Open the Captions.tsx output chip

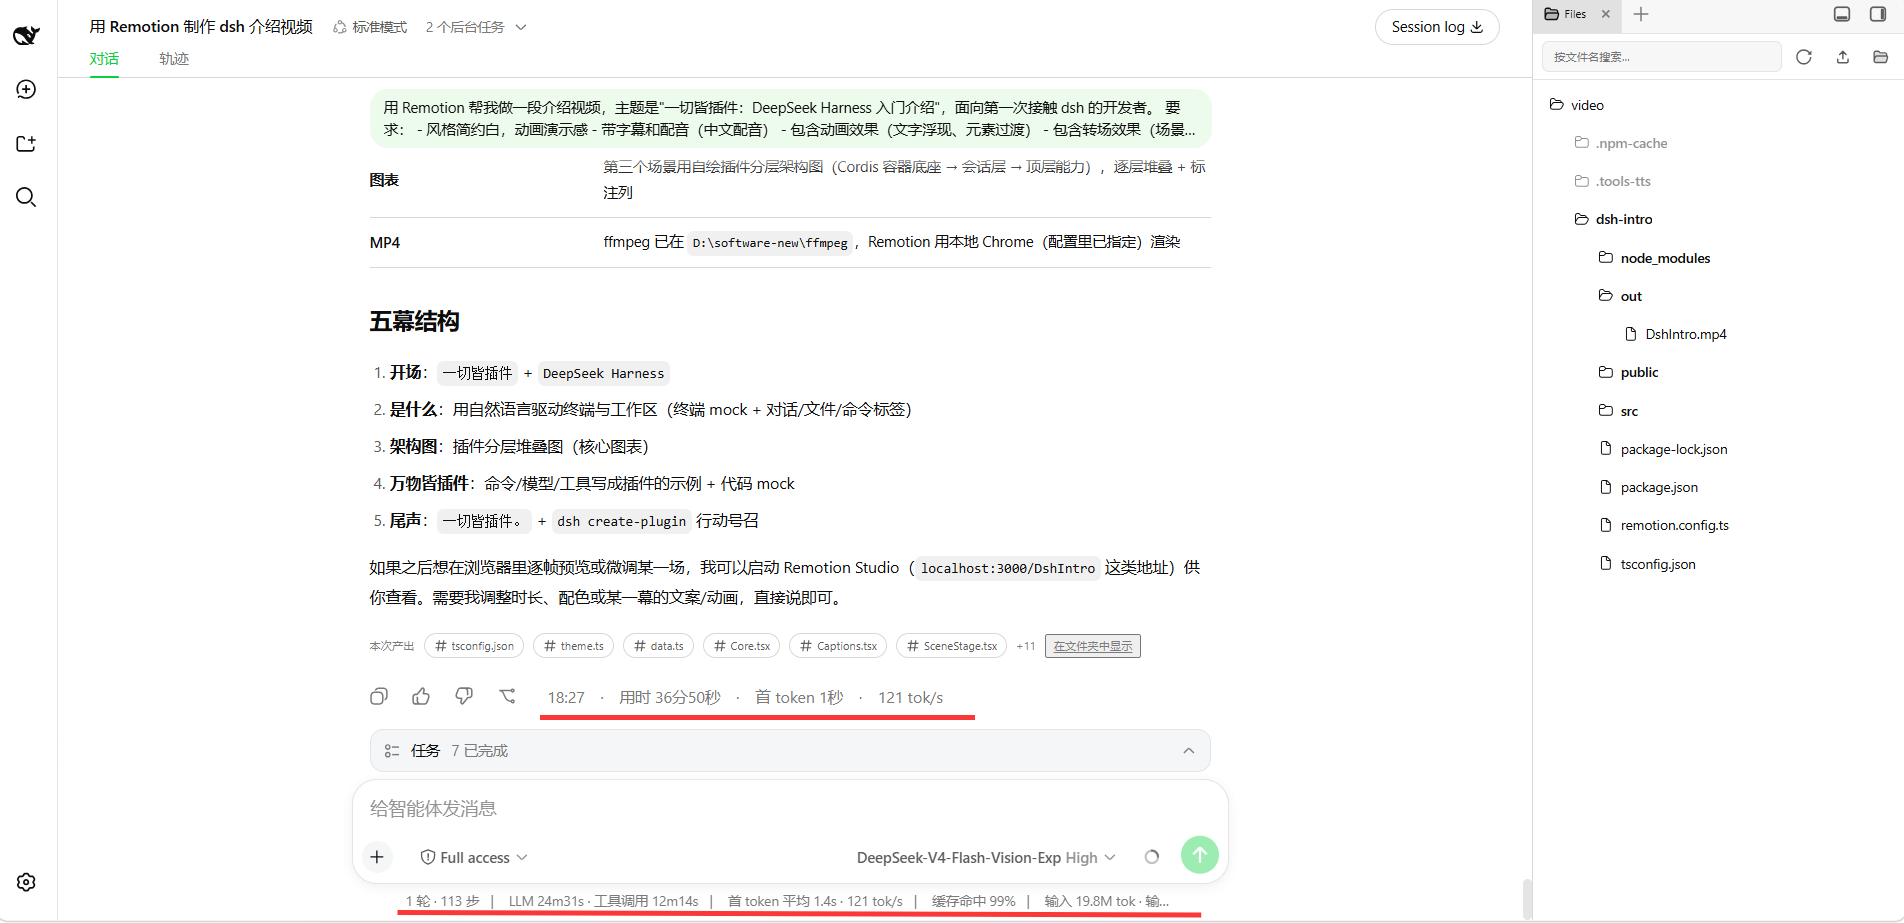coord(838,646)
